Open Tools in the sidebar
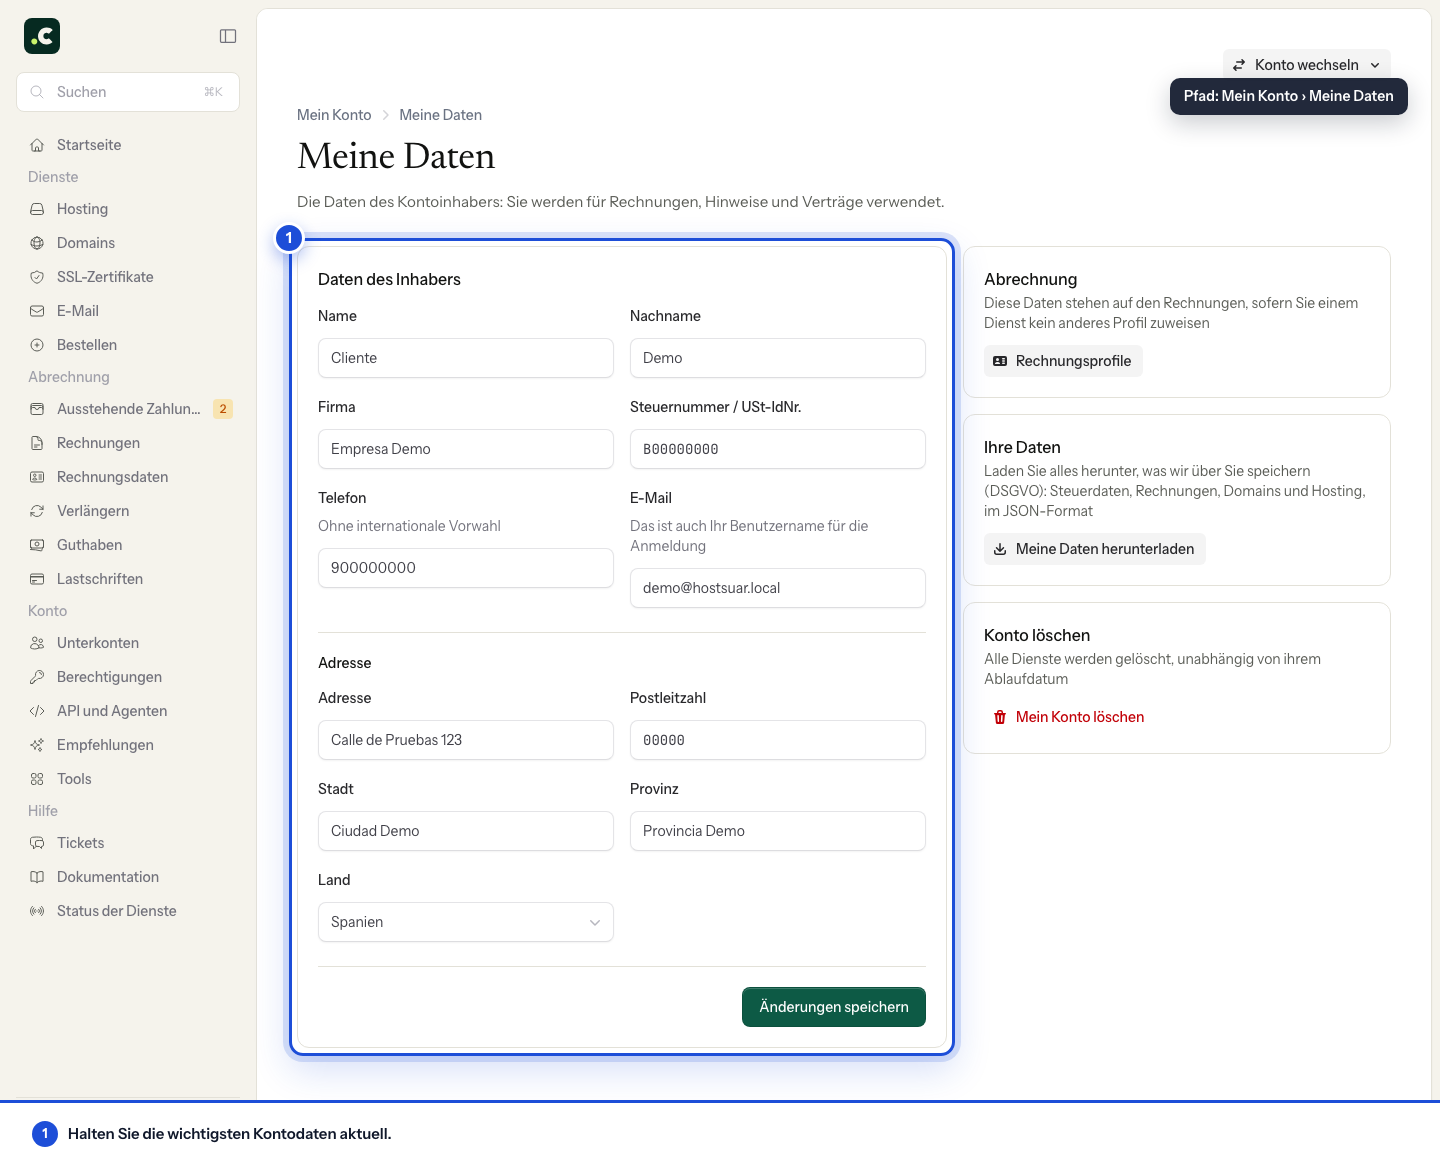This screenshot has width=1440, height=1164. 128,779
